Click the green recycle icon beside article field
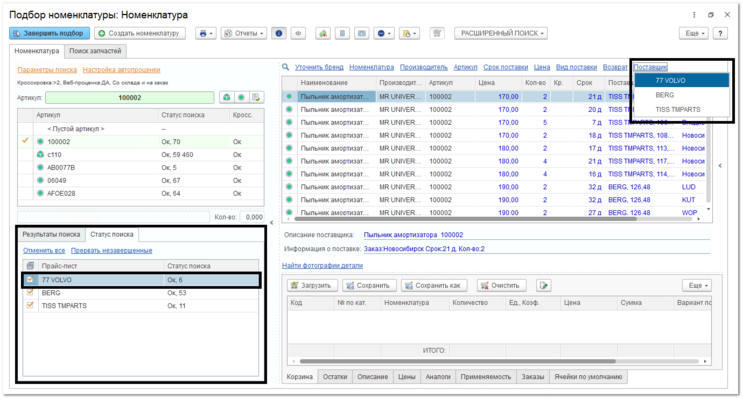This screenshot has height=399, width=743. (x=227, y=97)
